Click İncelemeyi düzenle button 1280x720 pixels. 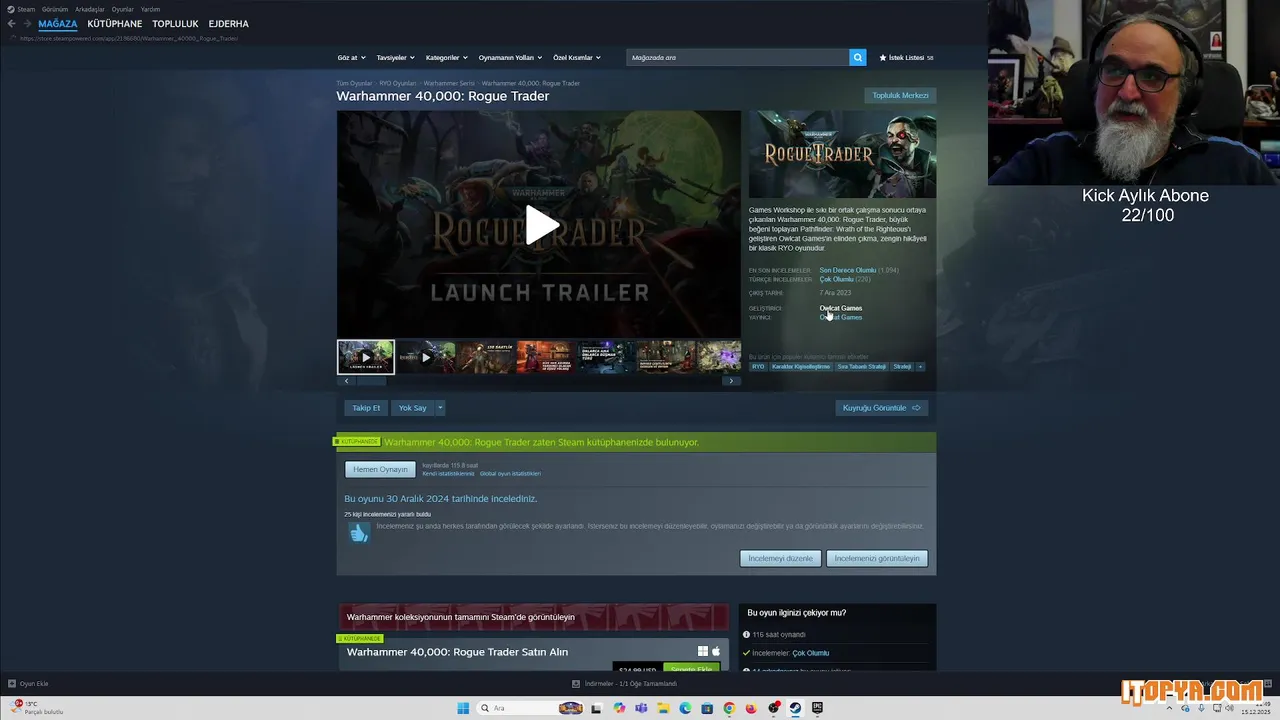781,558
